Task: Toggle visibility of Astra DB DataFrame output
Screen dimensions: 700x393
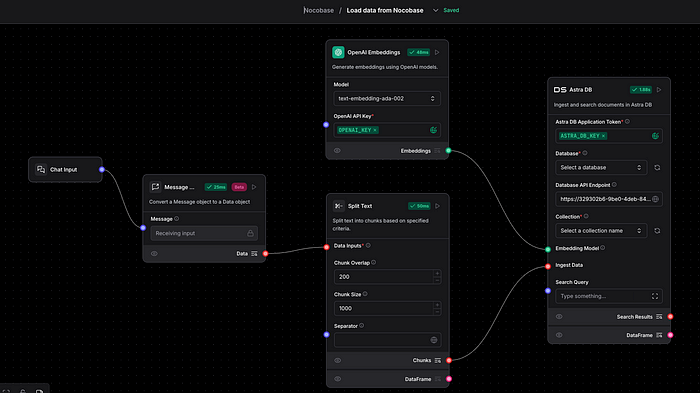Action: coord(559,335)
